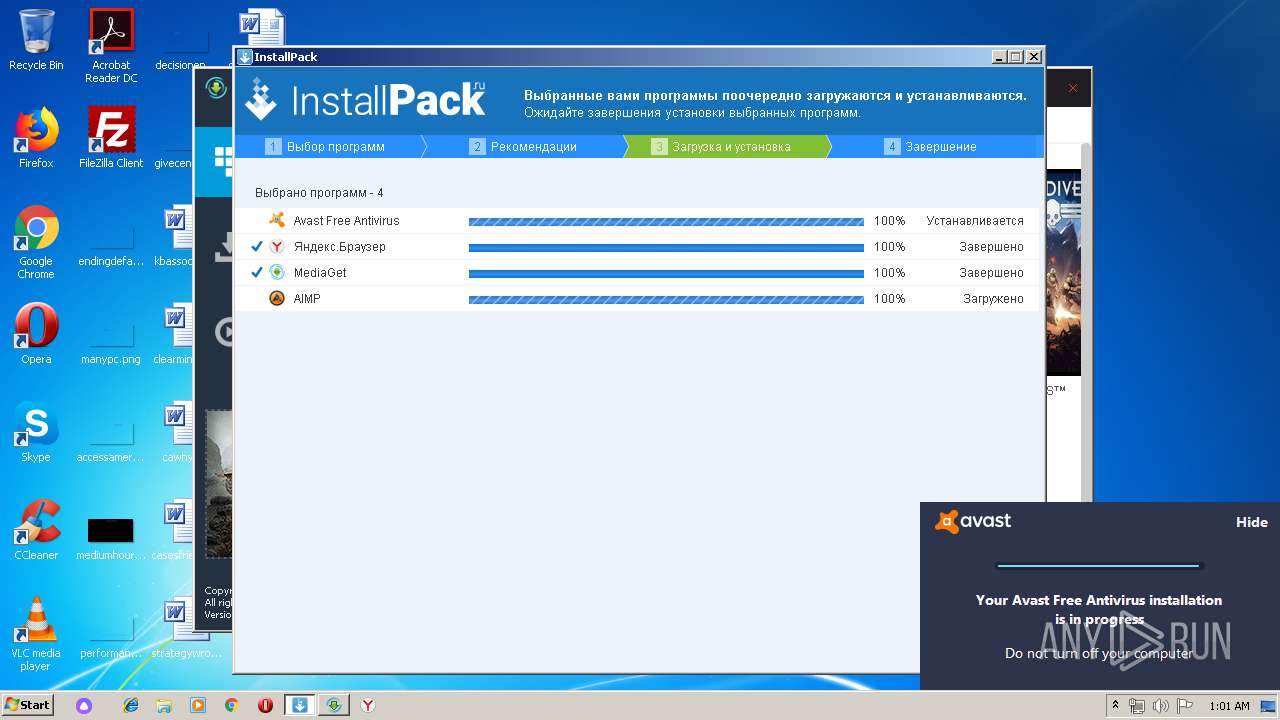Image resolution: width=1280 pixels, height=720 pixels.
Task: Select the Acrobat Reader DC desktop shortcut
Action: (x=111, y=46)
